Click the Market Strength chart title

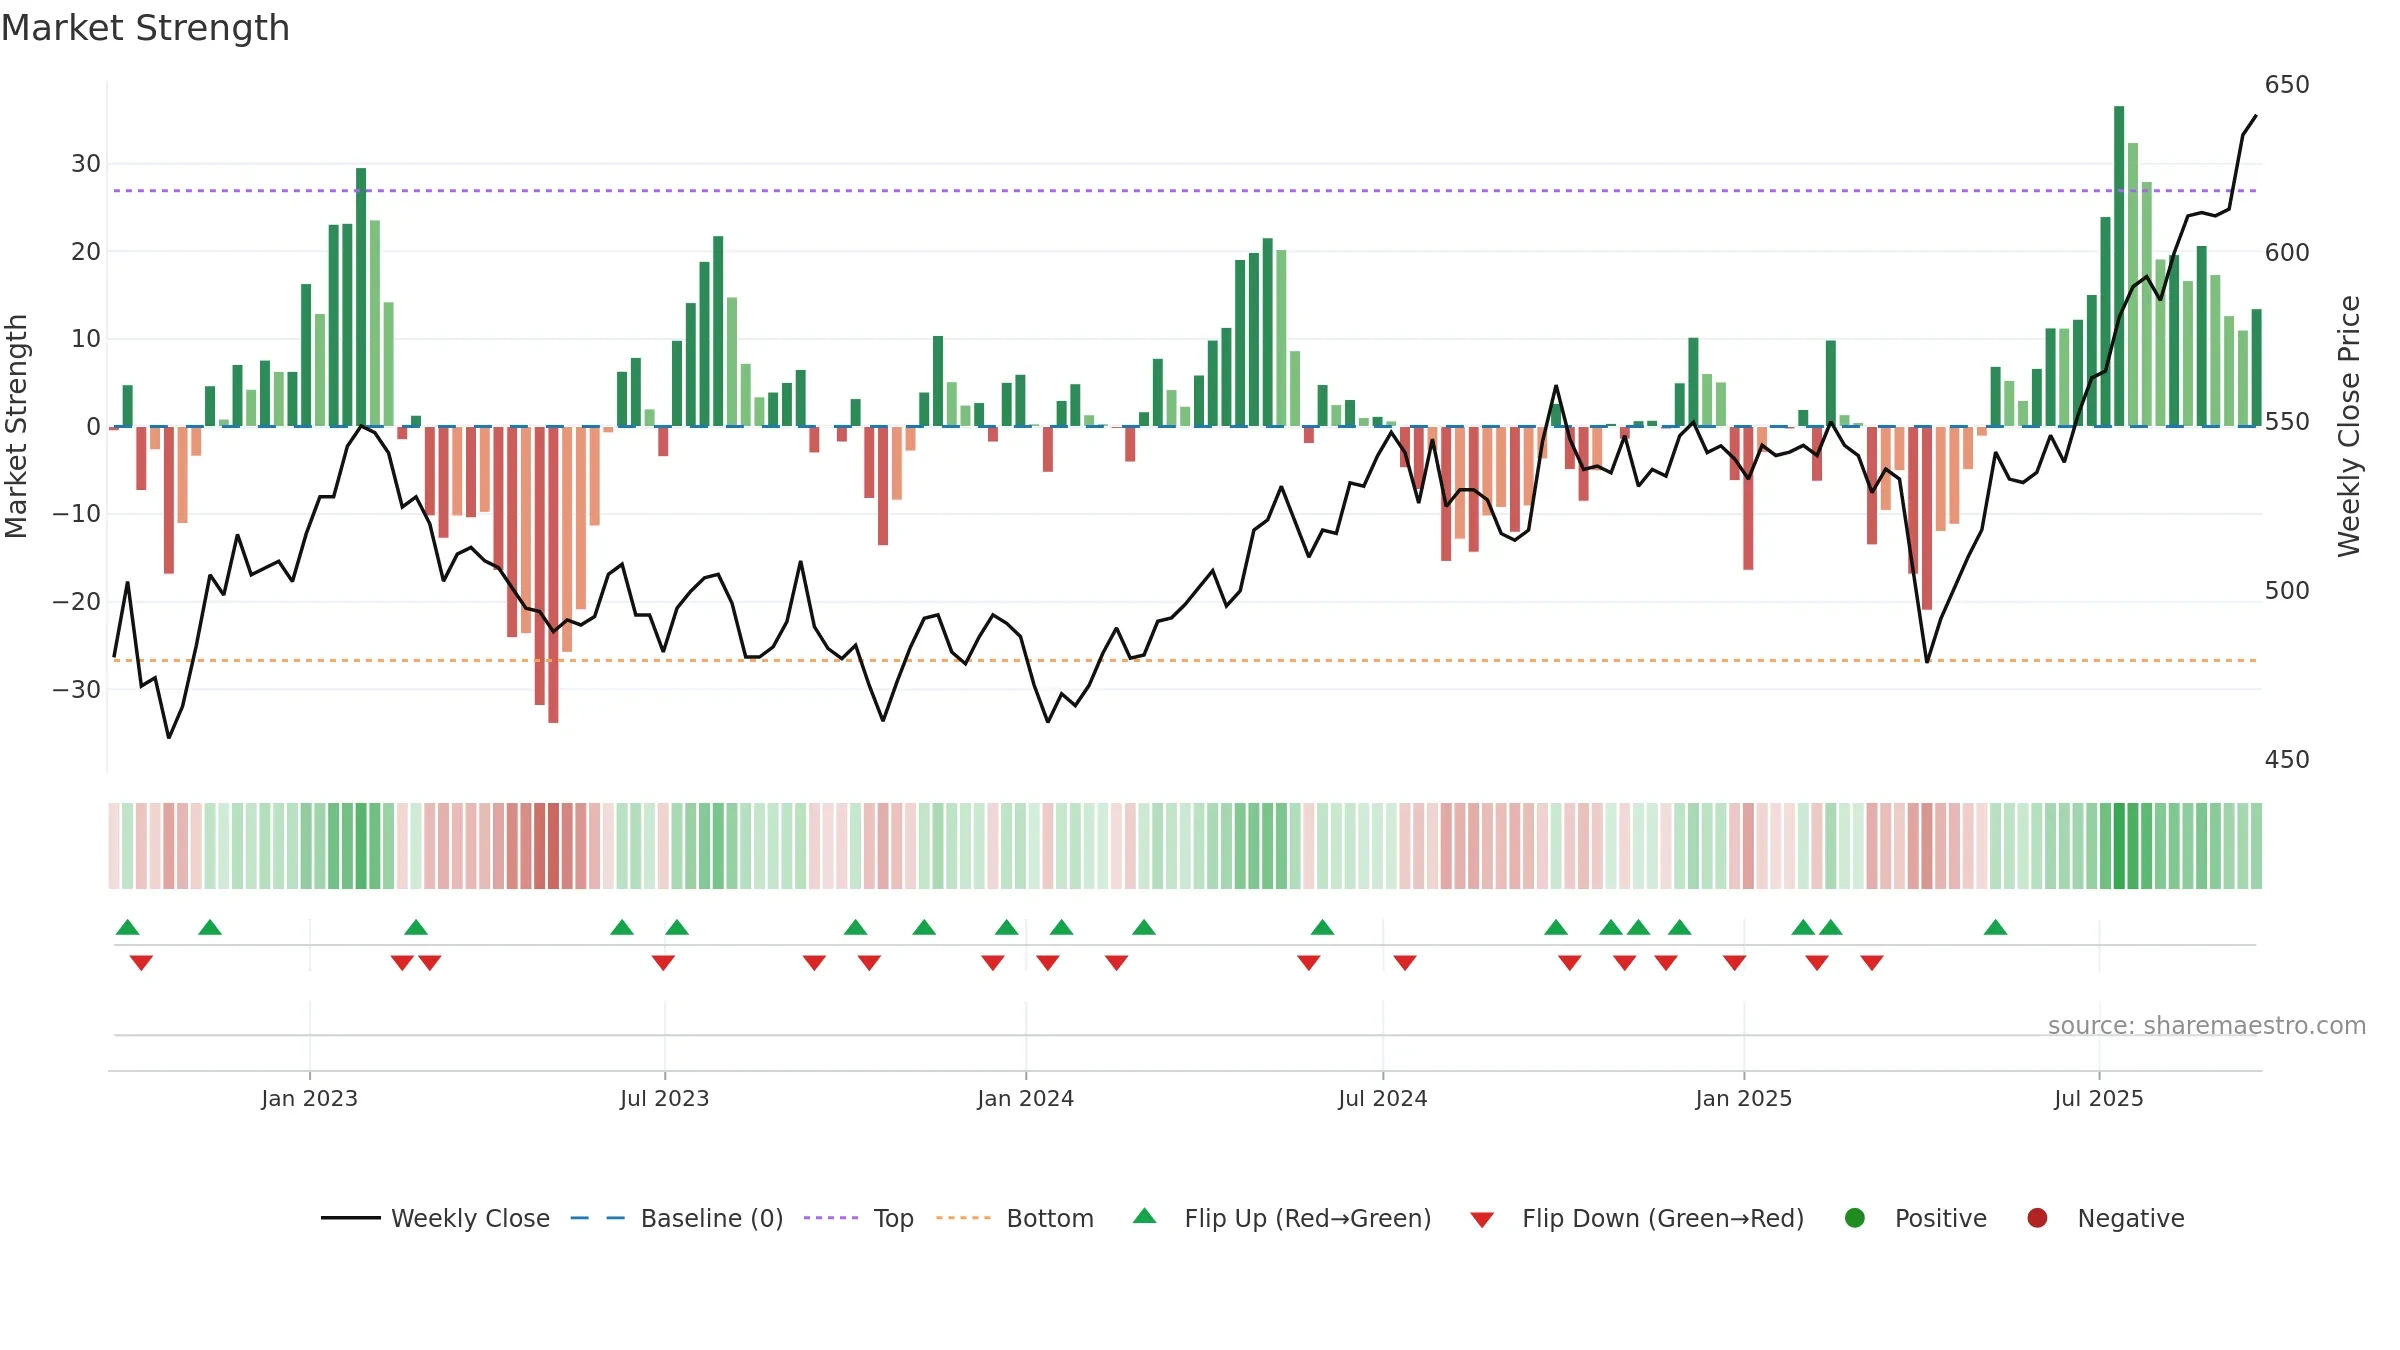[x=145, y=28]
